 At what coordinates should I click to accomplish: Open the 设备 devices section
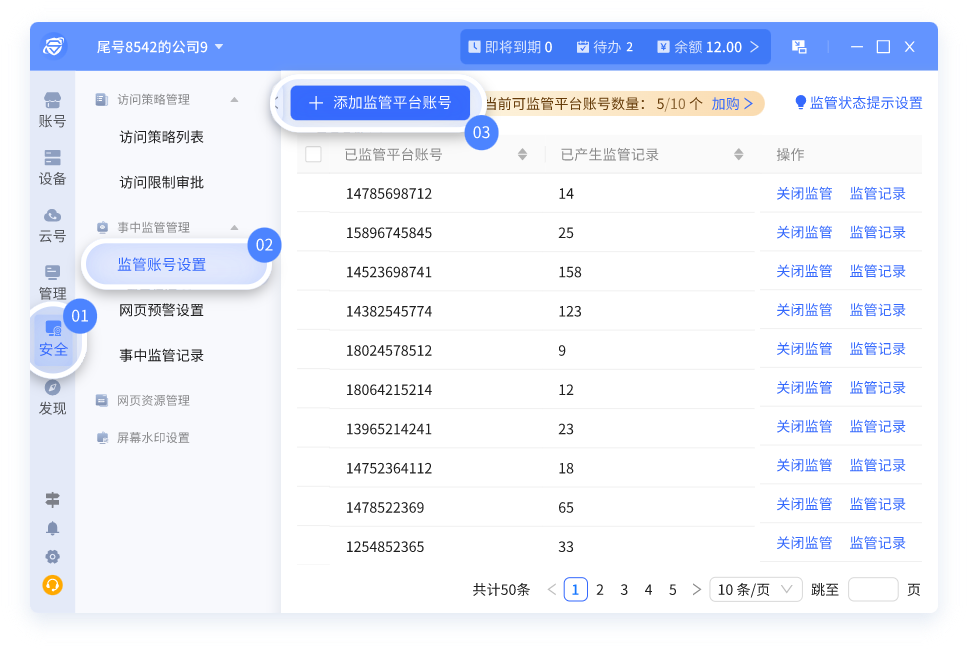point(52,167)
